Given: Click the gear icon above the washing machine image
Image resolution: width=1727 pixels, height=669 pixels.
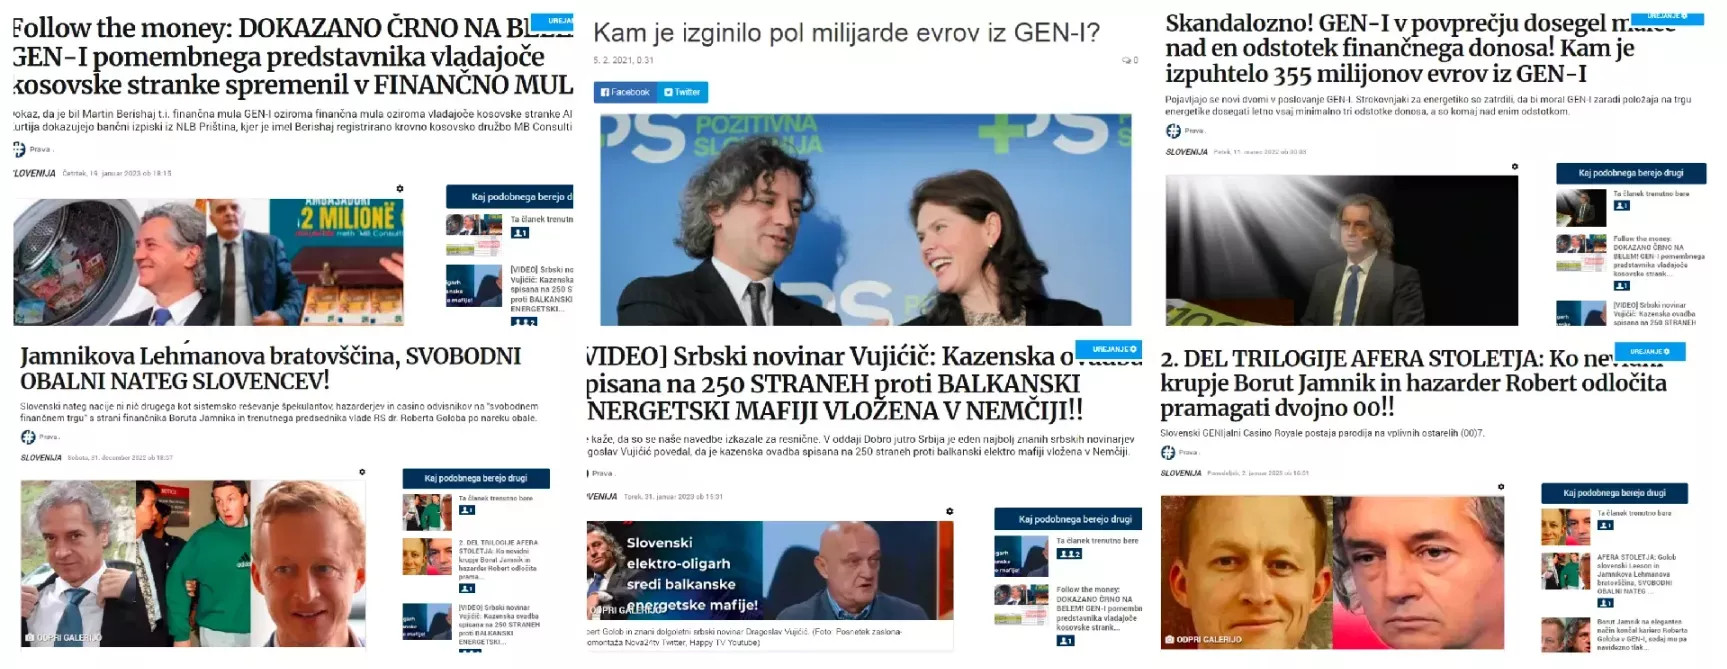Looking at the screenshot, I should (x=400, y=188).
